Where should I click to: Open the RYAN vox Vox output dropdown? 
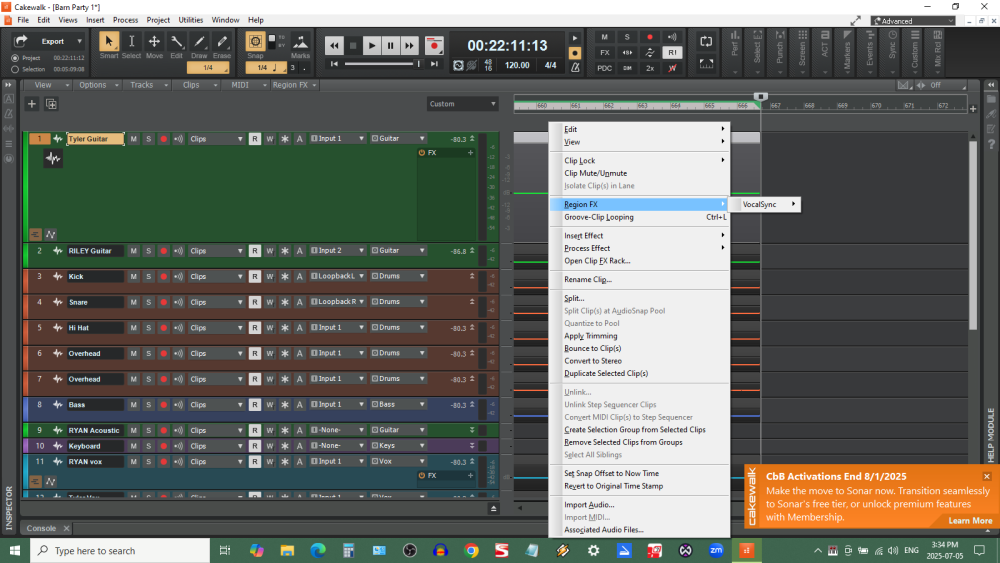[x=398, y=461]
